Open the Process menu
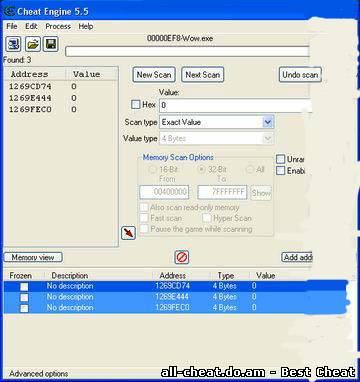The image size is (360, 382). pos(58,26)
